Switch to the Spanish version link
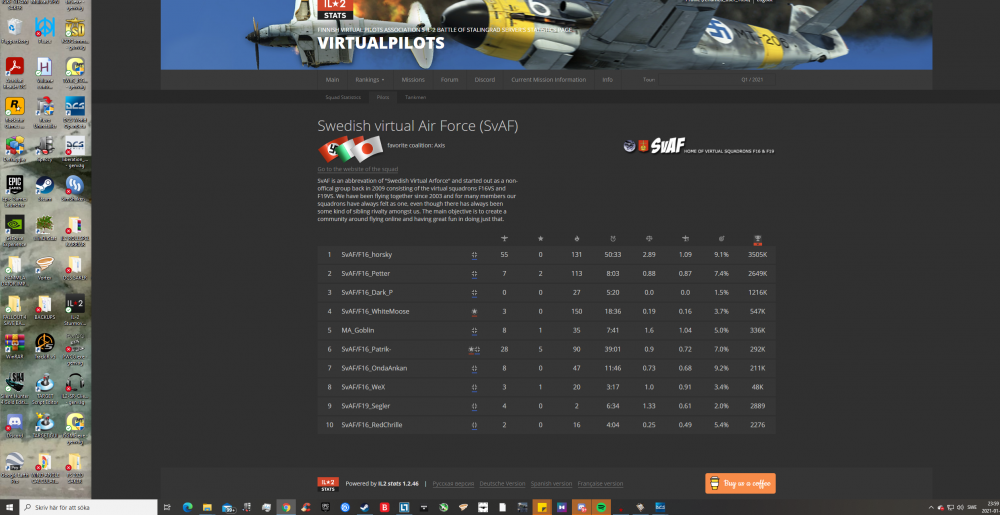 tap(552, 484)
